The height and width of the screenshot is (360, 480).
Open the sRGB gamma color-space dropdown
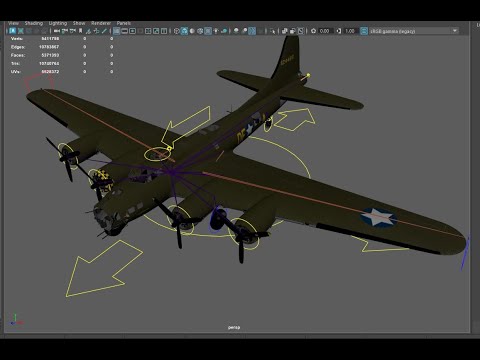coord(414,31)
